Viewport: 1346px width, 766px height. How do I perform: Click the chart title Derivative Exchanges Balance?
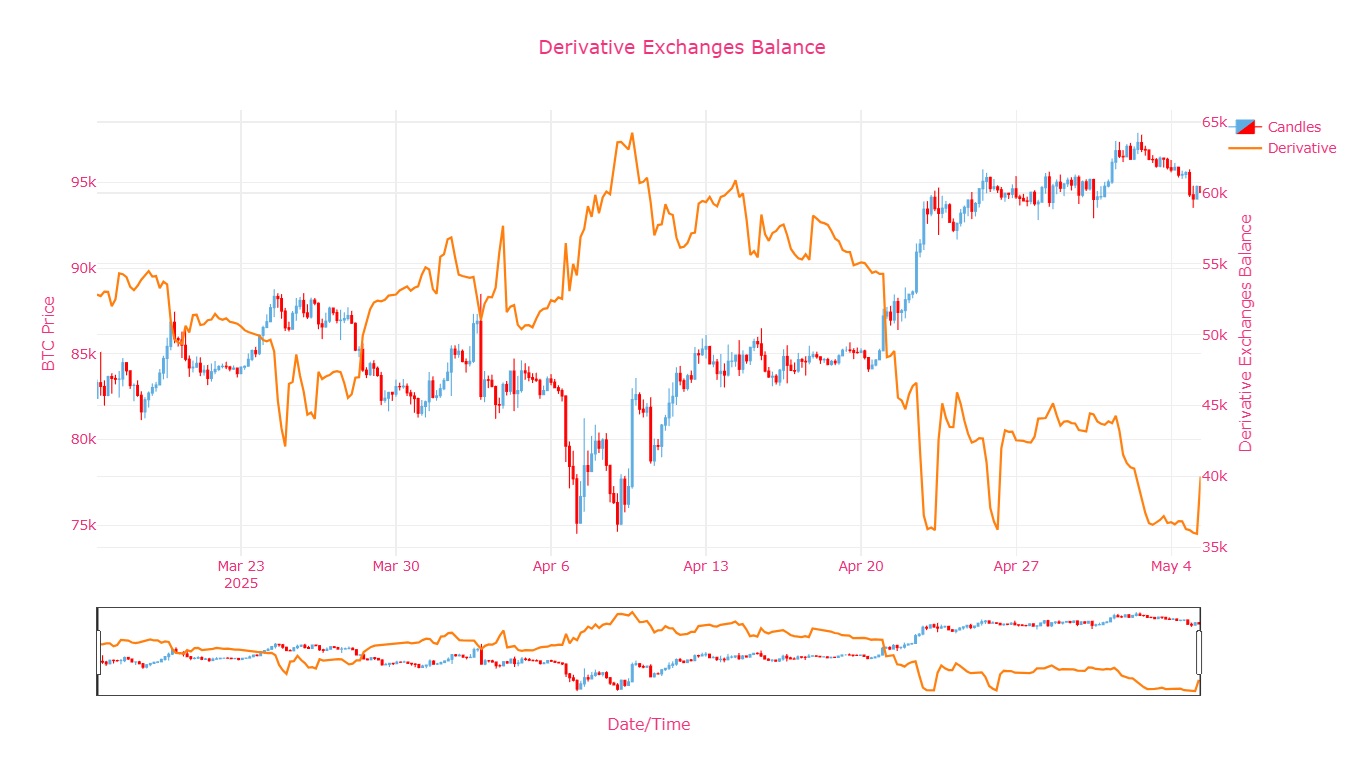click(x=682, y=47)
